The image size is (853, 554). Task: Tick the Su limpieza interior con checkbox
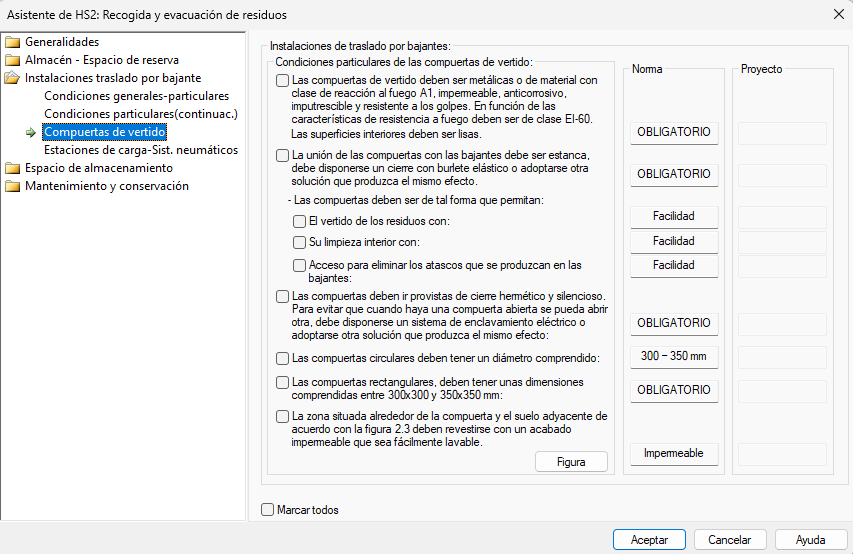click(299, 242)
